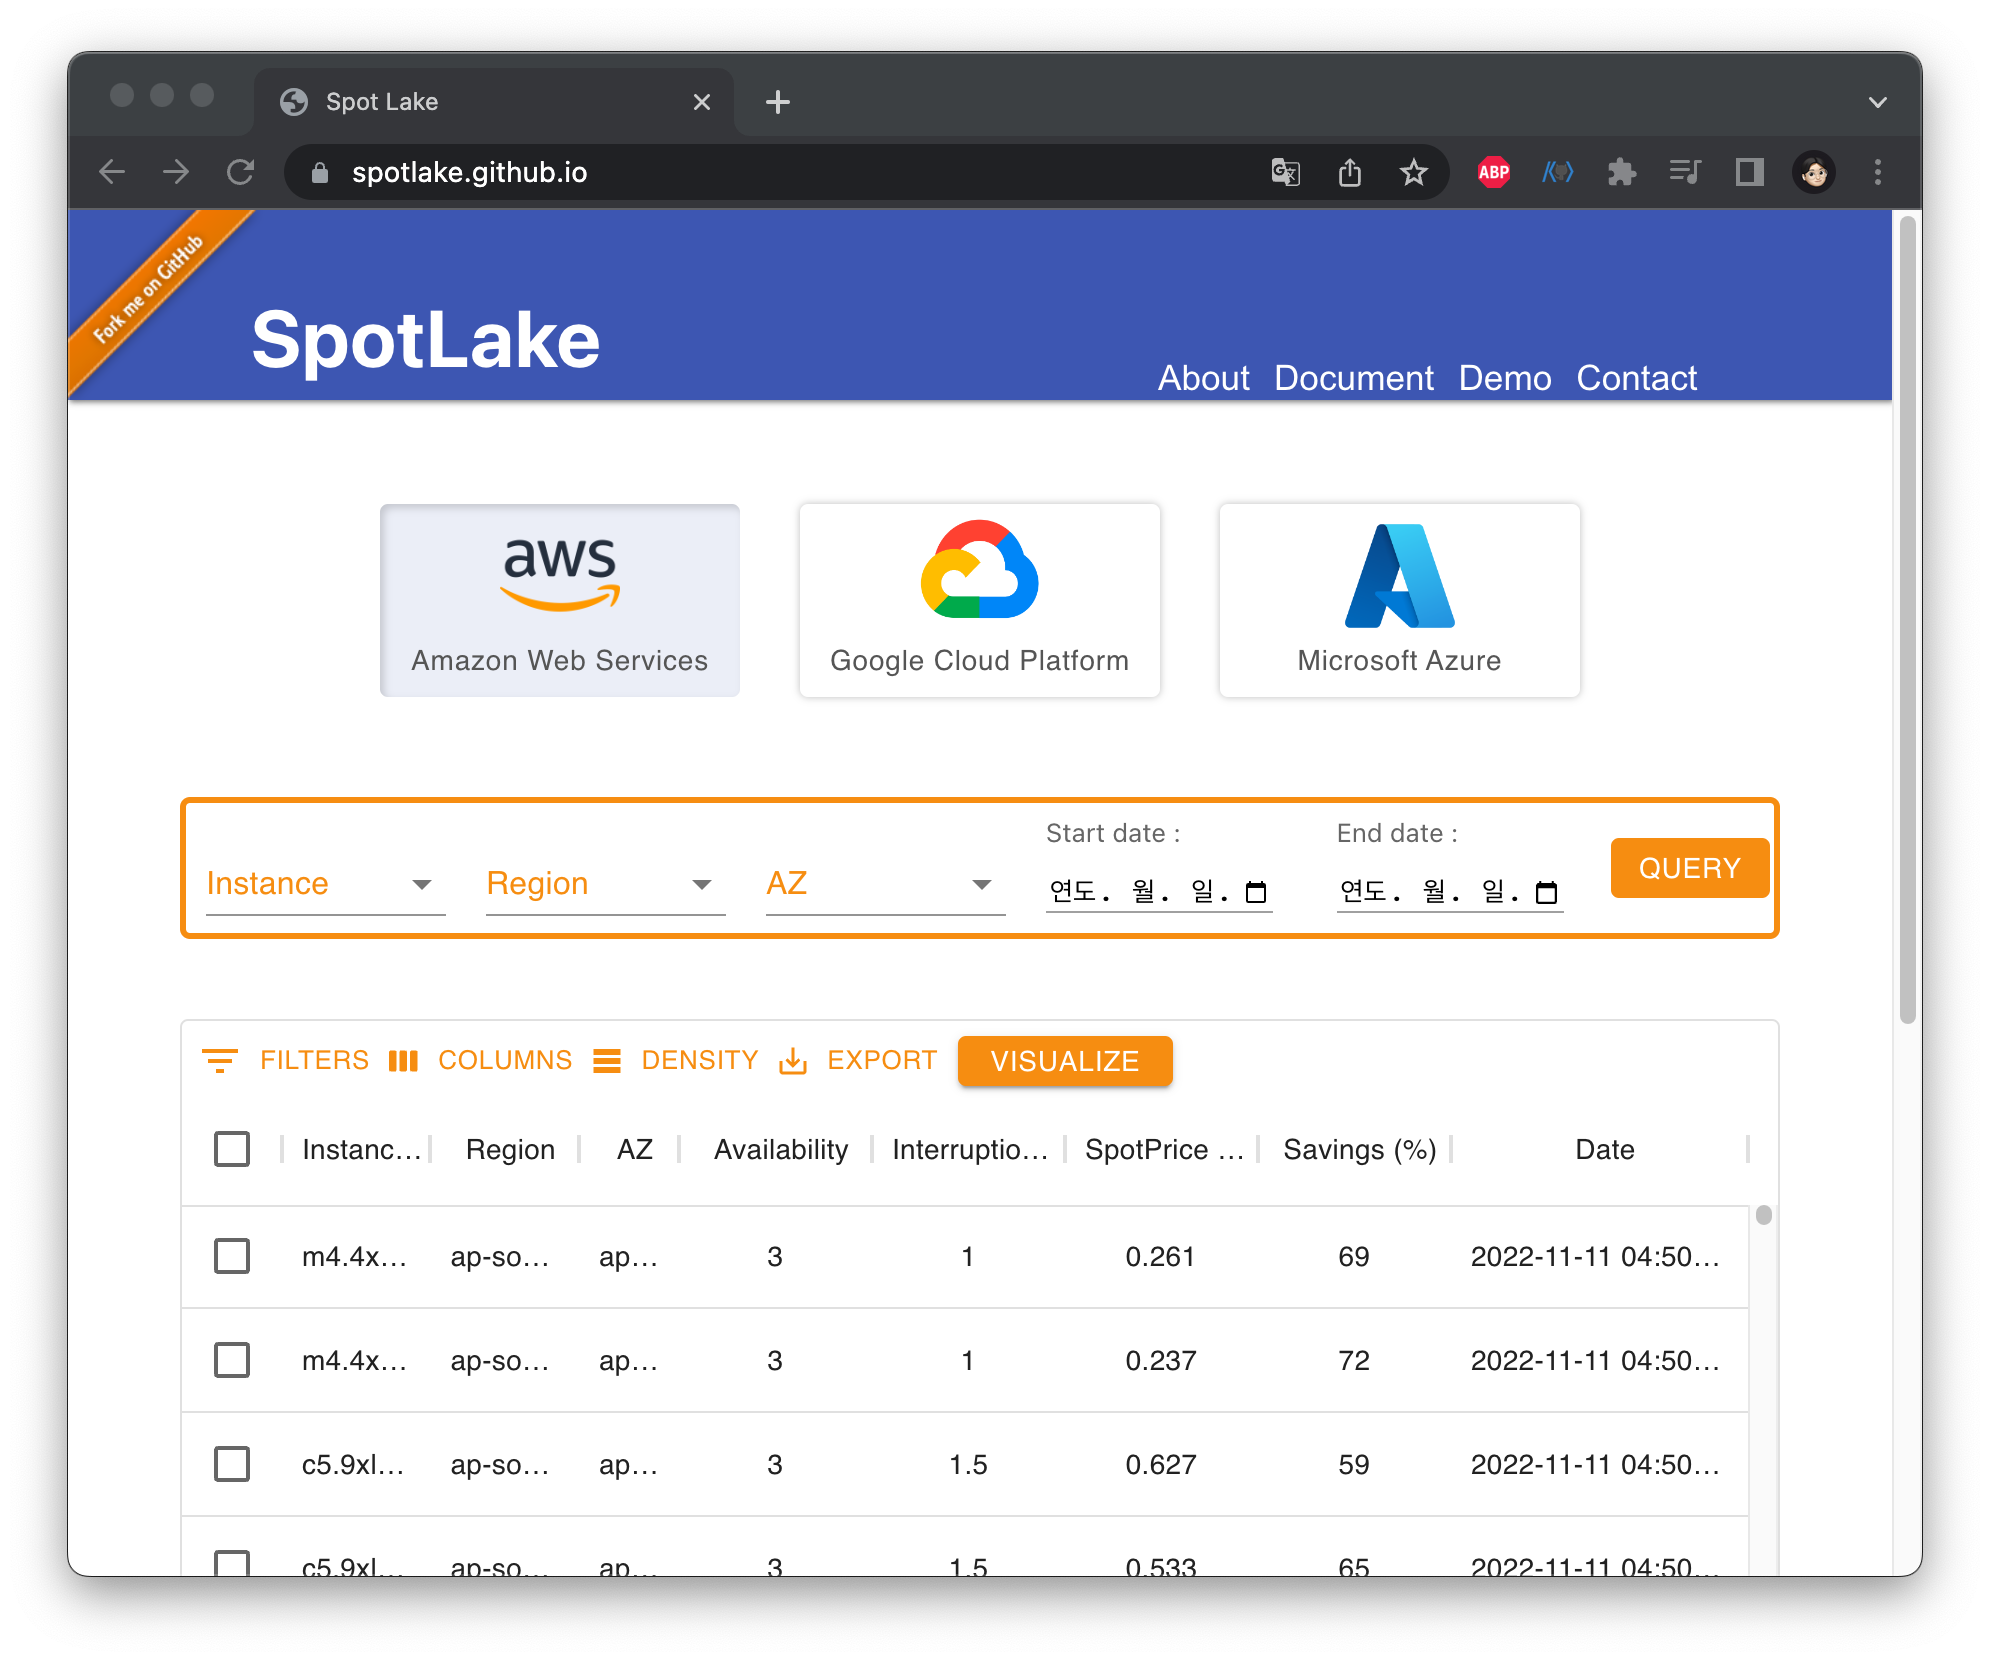Navigate to the Document page
The width and height of the screenshot is (1990, 1660).
point(1354,378)
